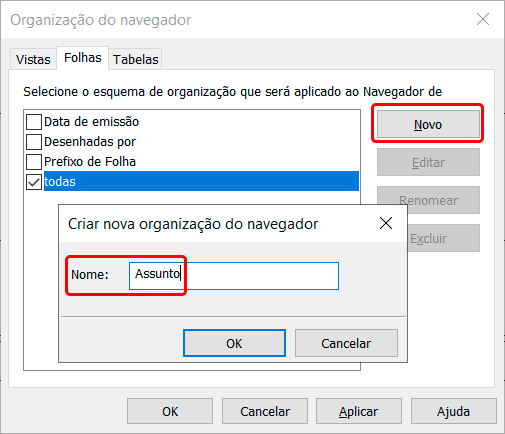This screenshot has height=434, width=505.
Task: Confirm new organization name with OK
Action: point(234,343)
